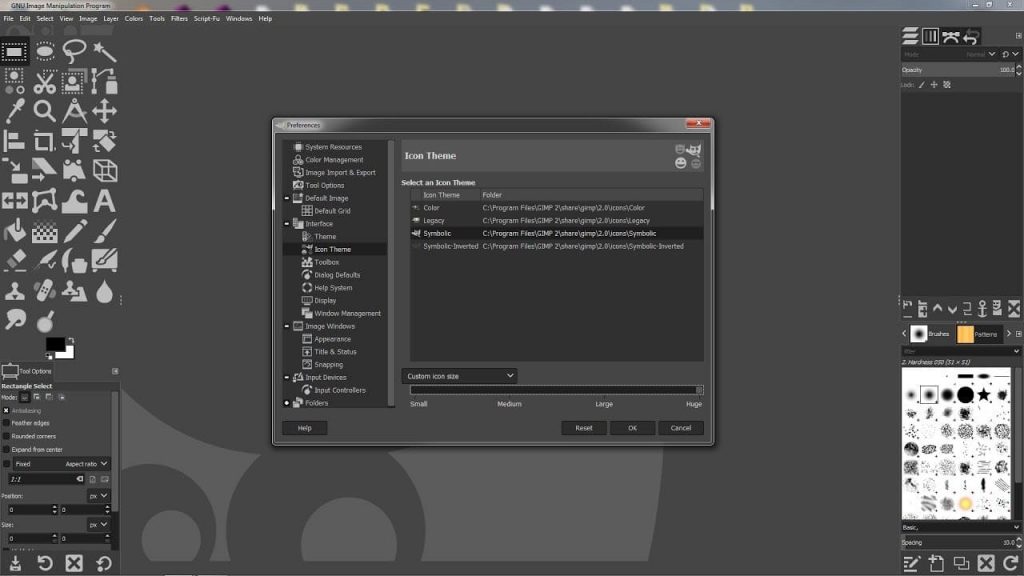Choose the Scissors Select tool
Viewport: 1024px width, 576px height.
44,82
